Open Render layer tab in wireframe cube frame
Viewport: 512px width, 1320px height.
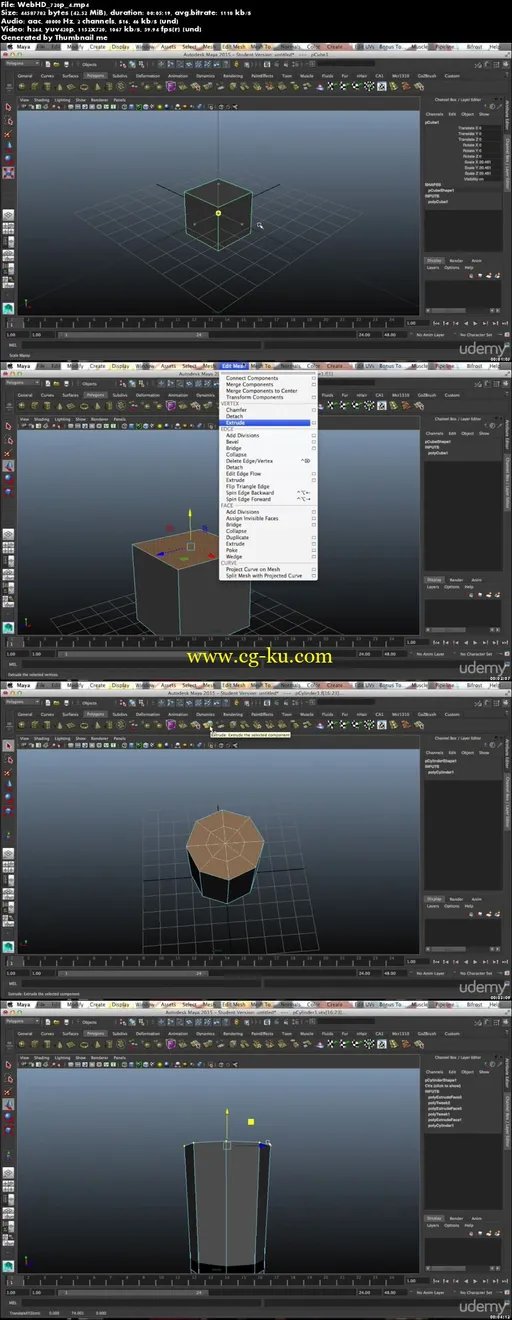coord(456,260)
